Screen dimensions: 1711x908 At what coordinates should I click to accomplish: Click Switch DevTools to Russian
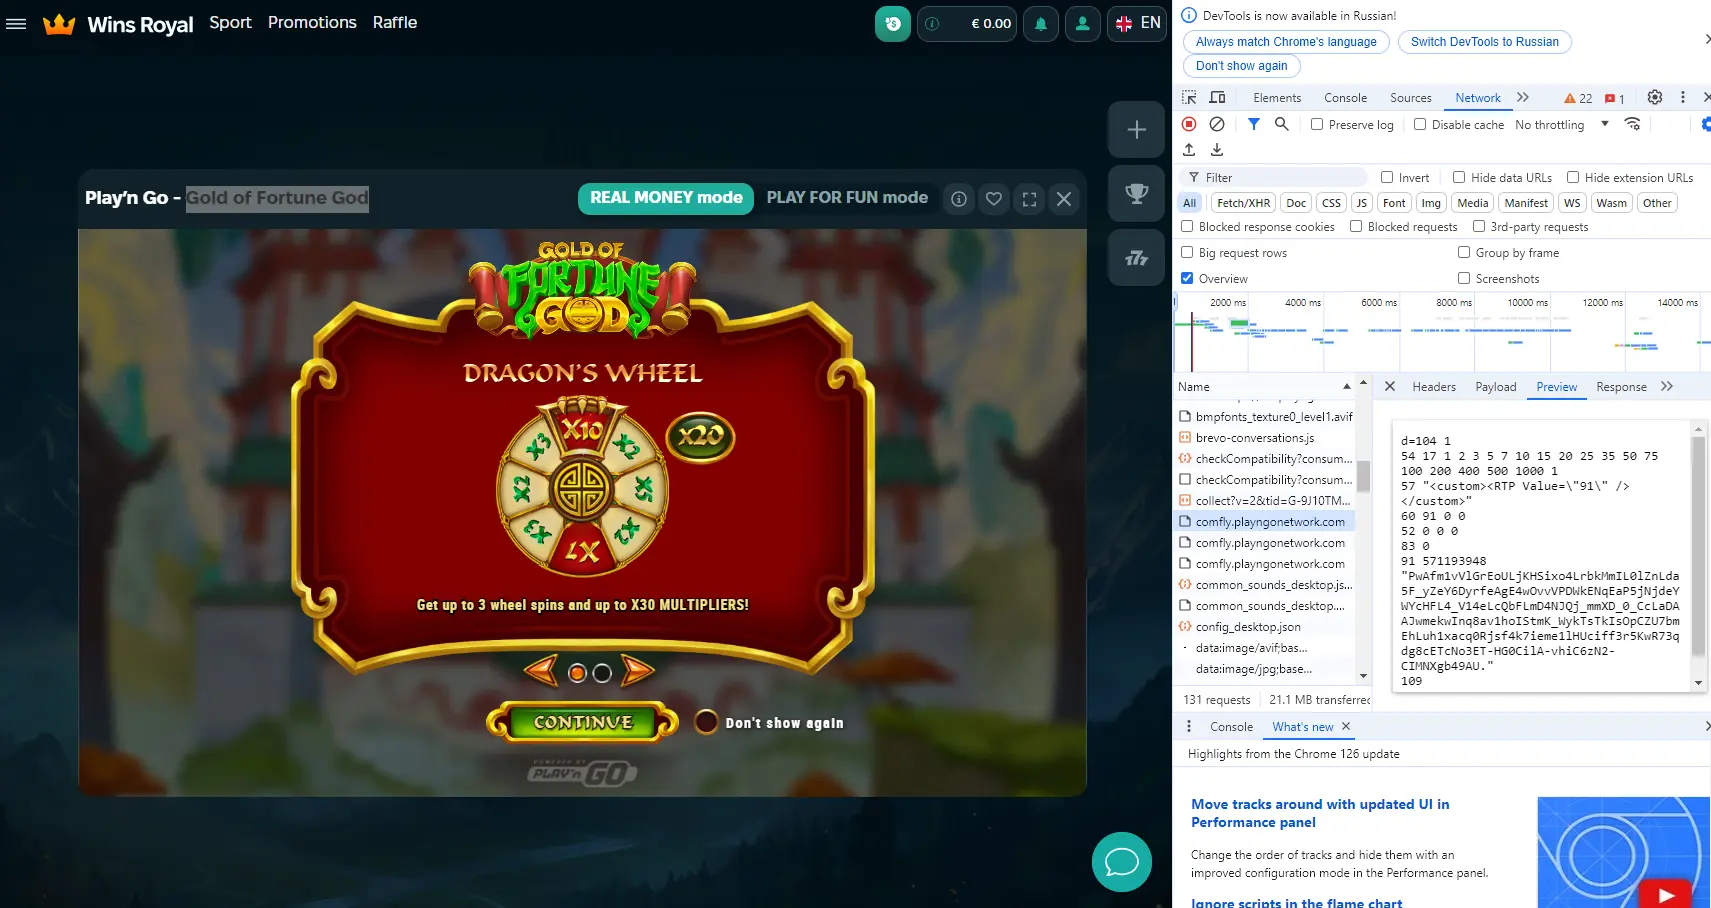1484,42
